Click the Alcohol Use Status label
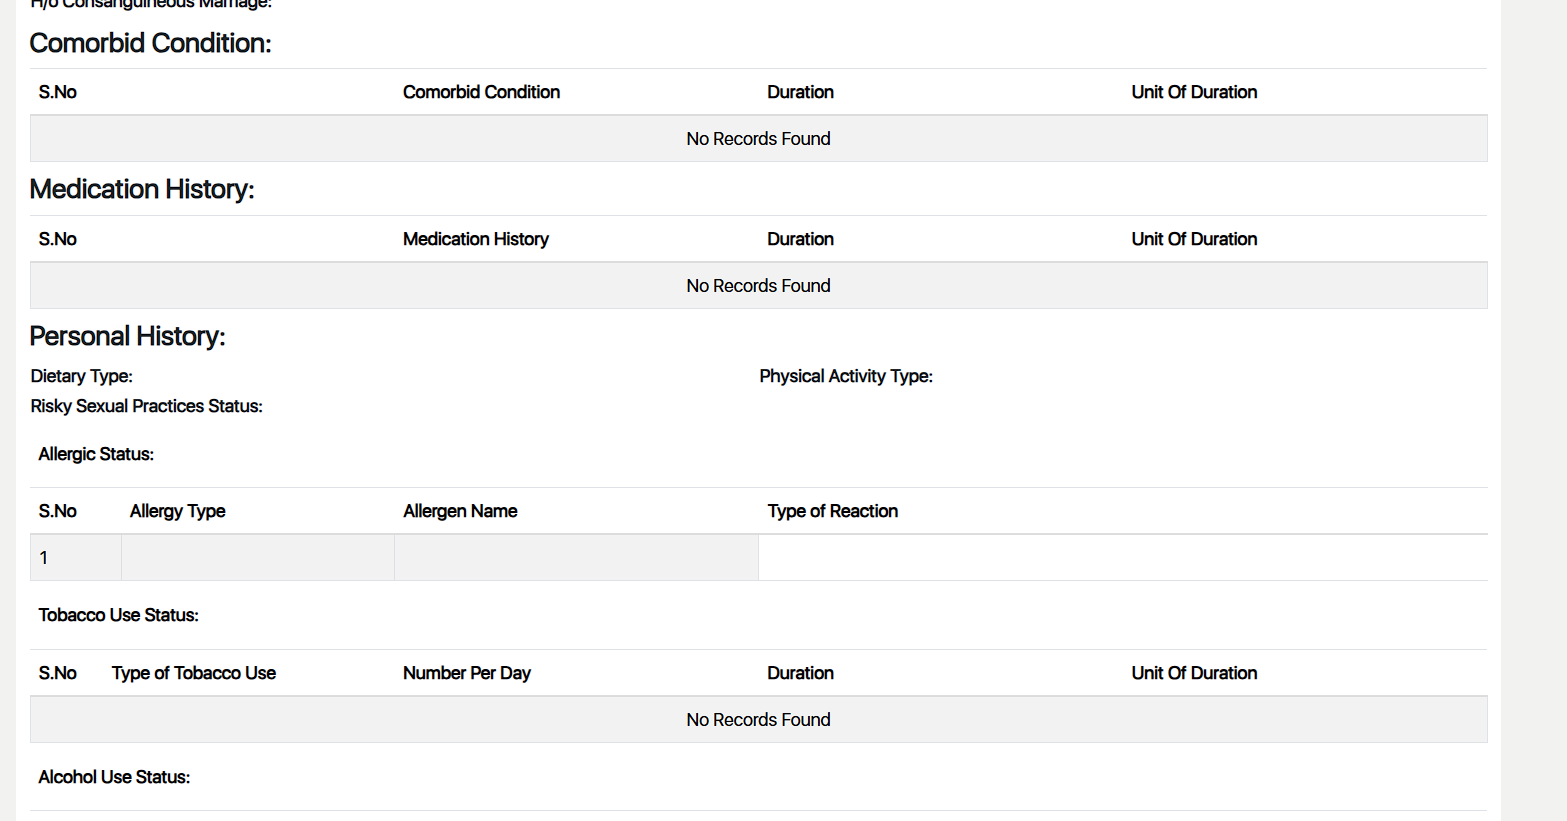Screen dimensions: 1567x821 (114, 777)
